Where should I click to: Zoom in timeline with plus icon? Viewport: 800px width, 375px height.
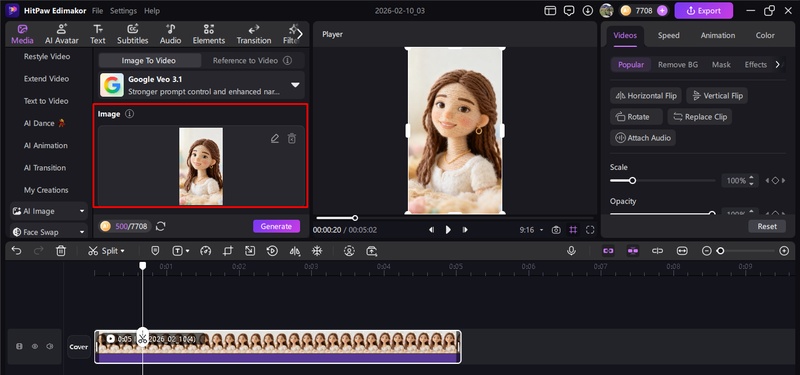785,251
